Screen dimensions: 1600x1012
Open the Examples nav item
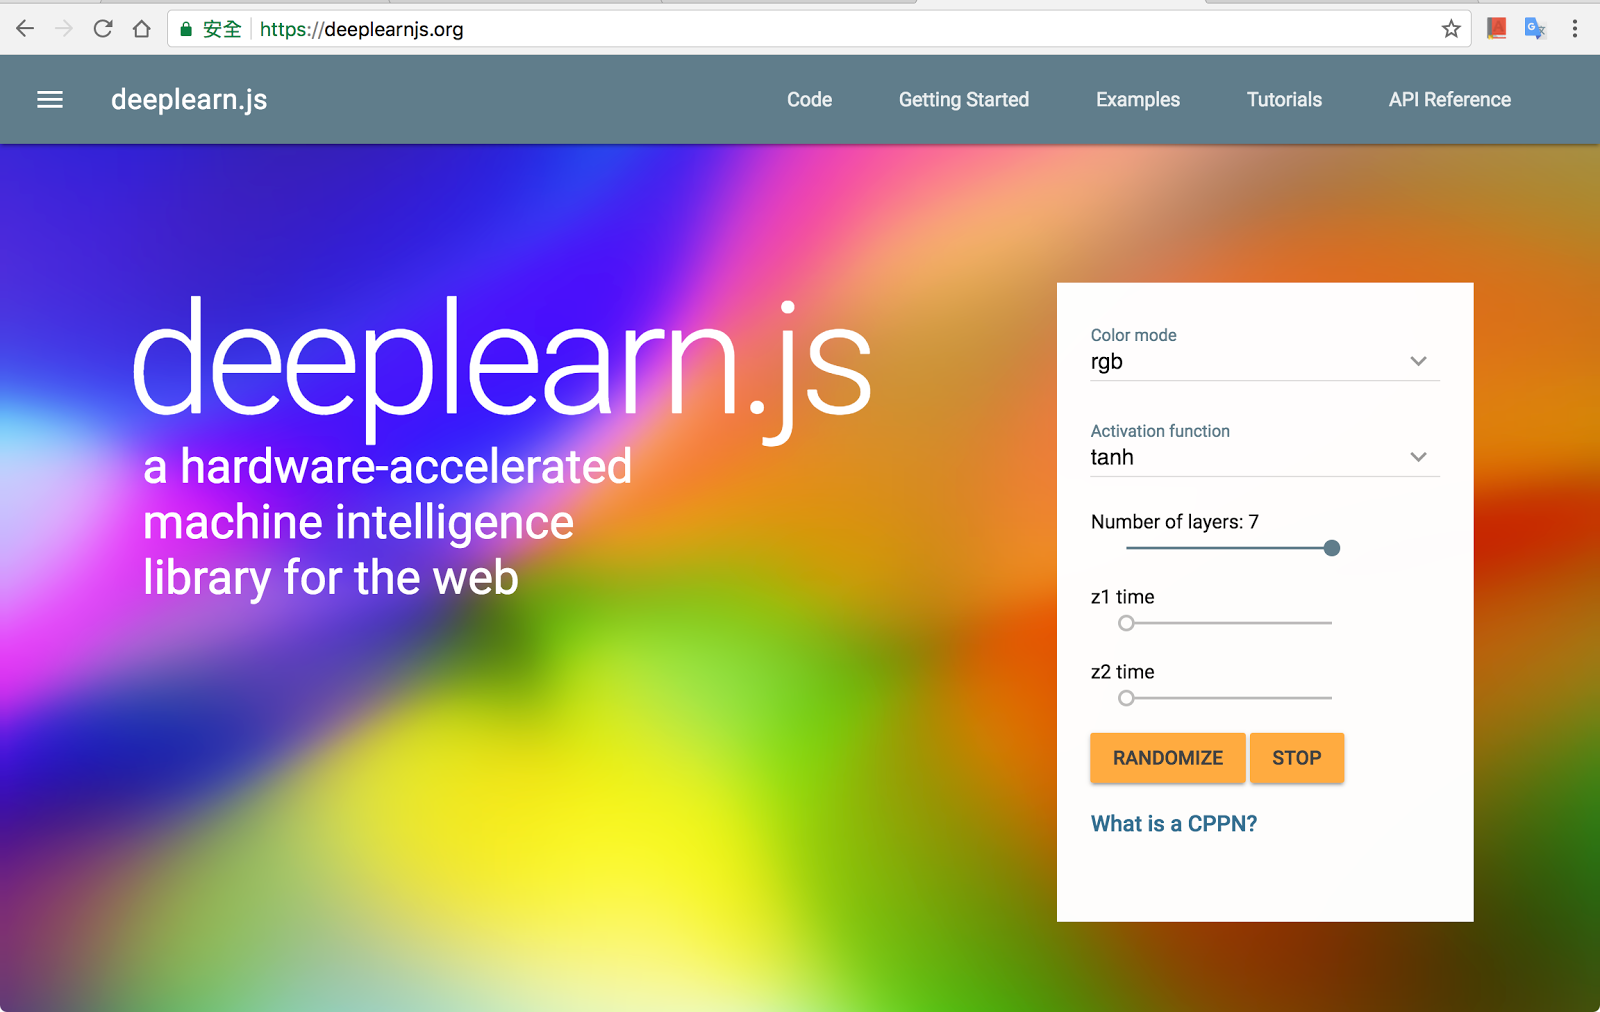click(x=1138, y=100)
